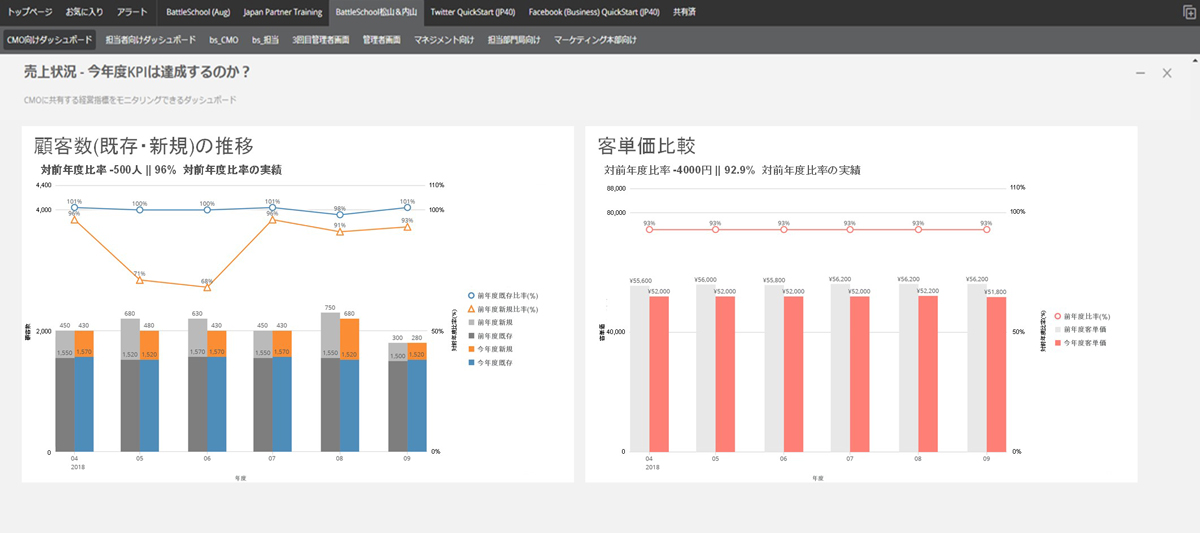Switch to Twitter QuickStart (JP40) tab
This screenshot has height=533, width=1200.
point(474,13)
